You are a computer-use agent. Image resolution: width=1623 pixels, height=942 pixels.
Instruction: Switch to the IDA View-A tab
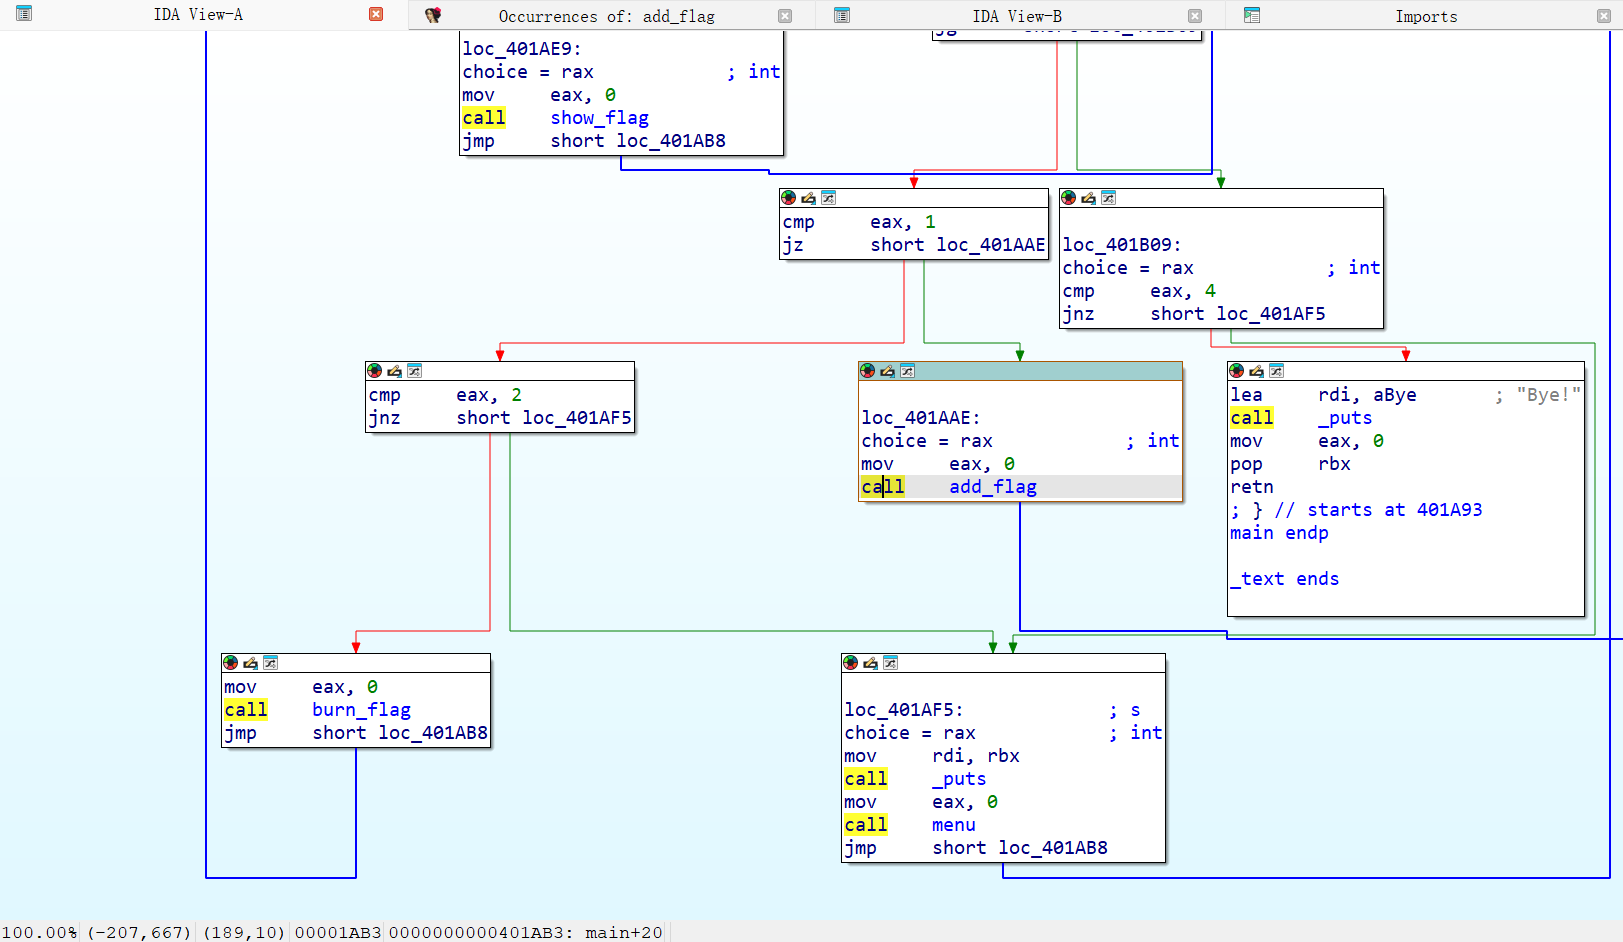[x=198, y=15]
